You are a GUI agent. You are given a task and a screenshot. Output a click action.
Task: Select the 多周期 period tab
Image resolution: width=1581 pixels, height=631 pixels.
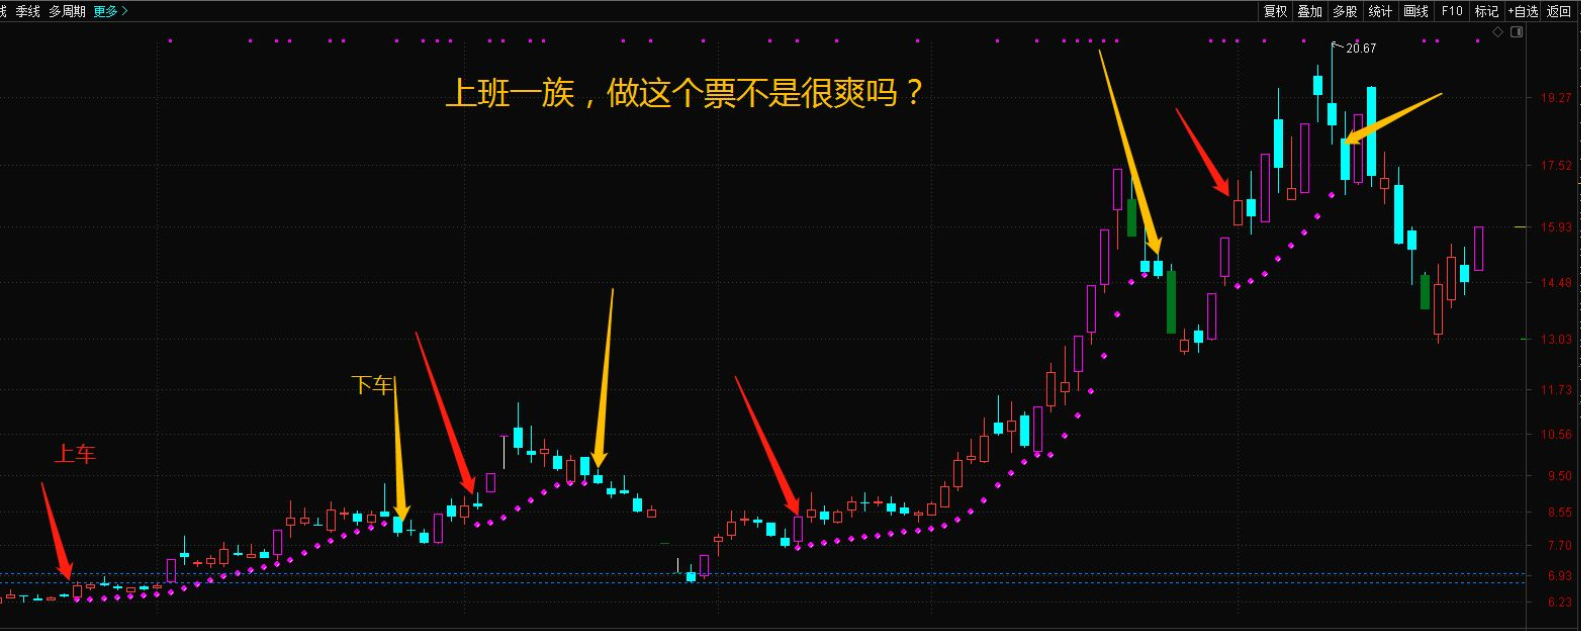(67, 11)
